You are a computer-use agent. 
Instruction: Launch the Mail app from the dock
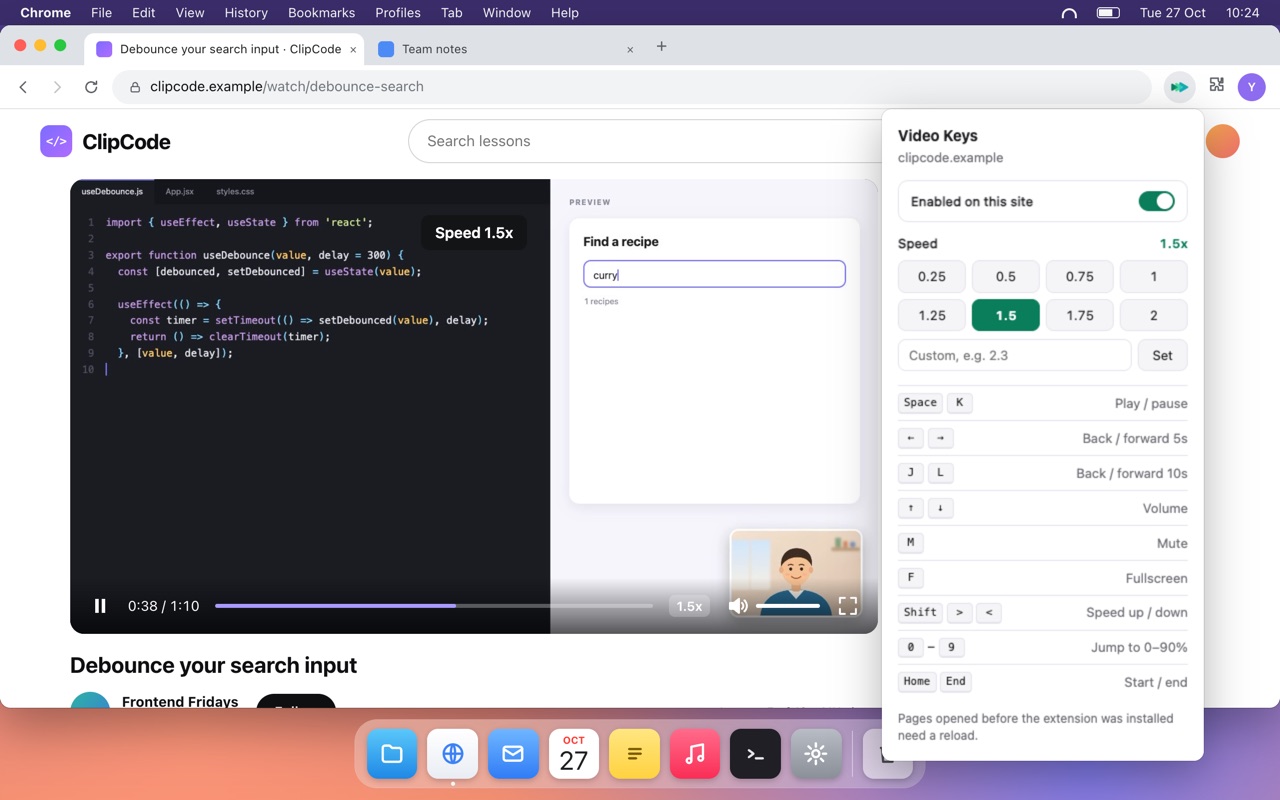513,754
